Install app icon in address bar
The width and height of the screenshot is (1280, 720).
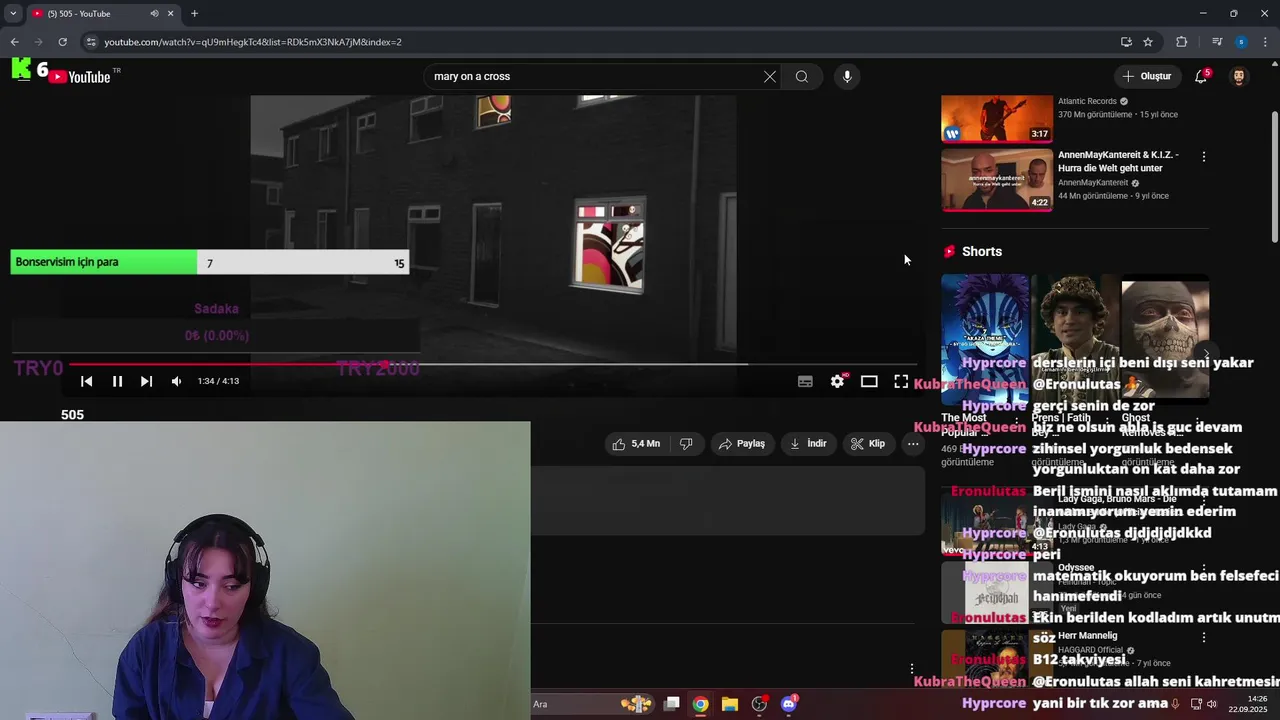click(1126, 42)
